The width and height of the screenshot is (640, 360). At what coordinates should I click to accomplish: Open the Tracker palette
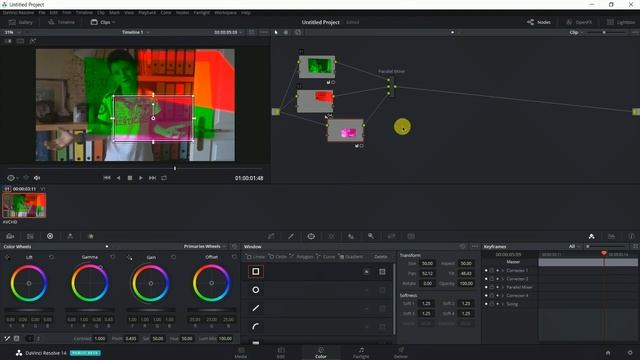click(x=331, y=236)
